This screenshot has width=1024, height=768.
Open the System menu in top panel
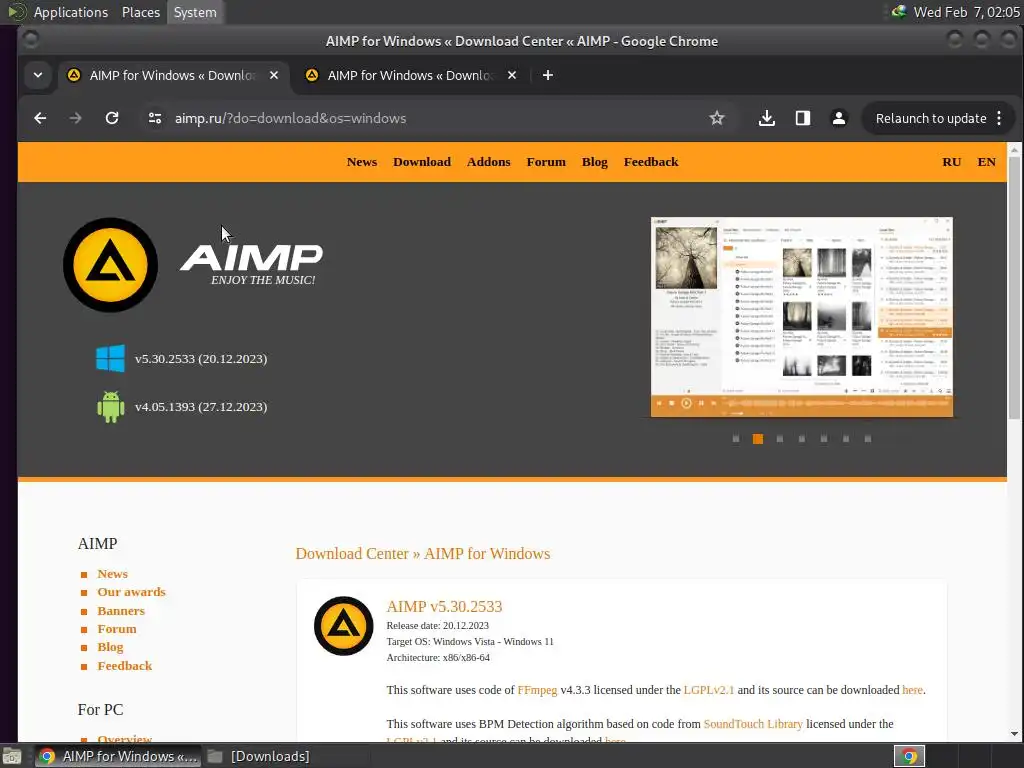pos(195,12)
